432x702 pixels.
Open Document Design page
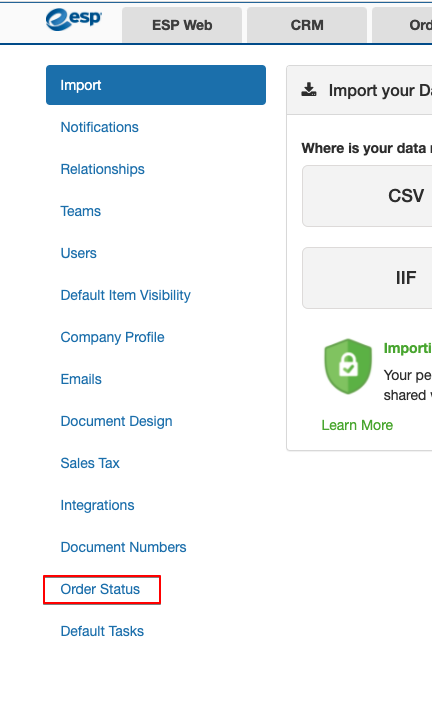click(116, 421)
